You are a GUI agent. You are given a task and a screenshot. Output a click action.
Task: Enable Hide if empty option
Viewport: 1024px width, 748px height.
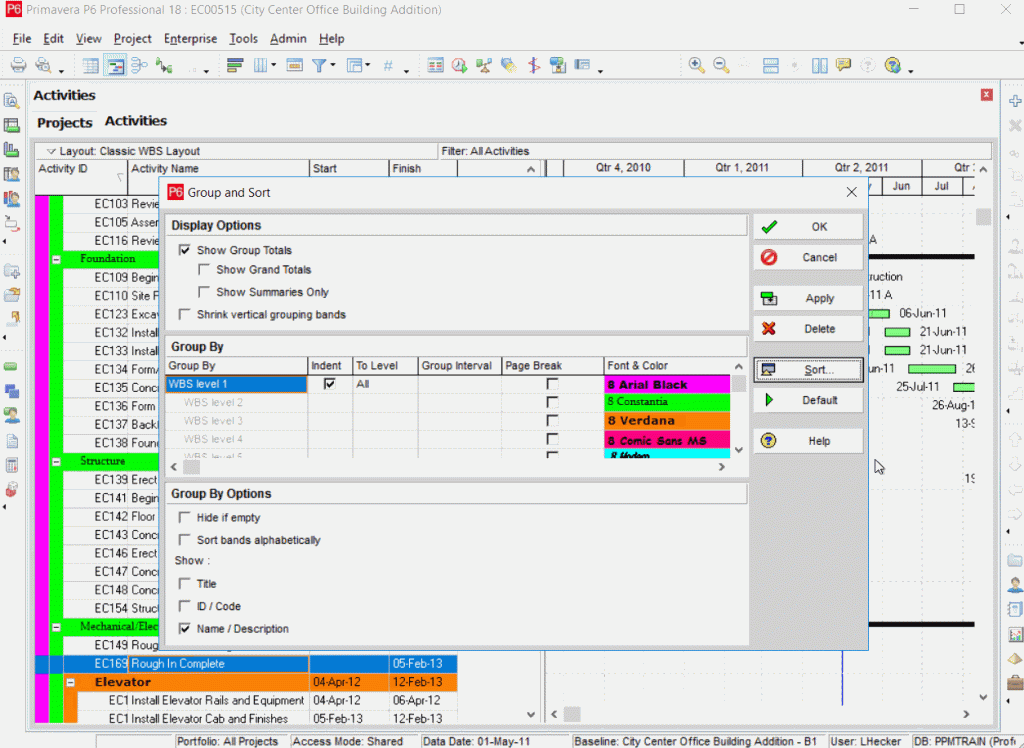pos(185,517)
